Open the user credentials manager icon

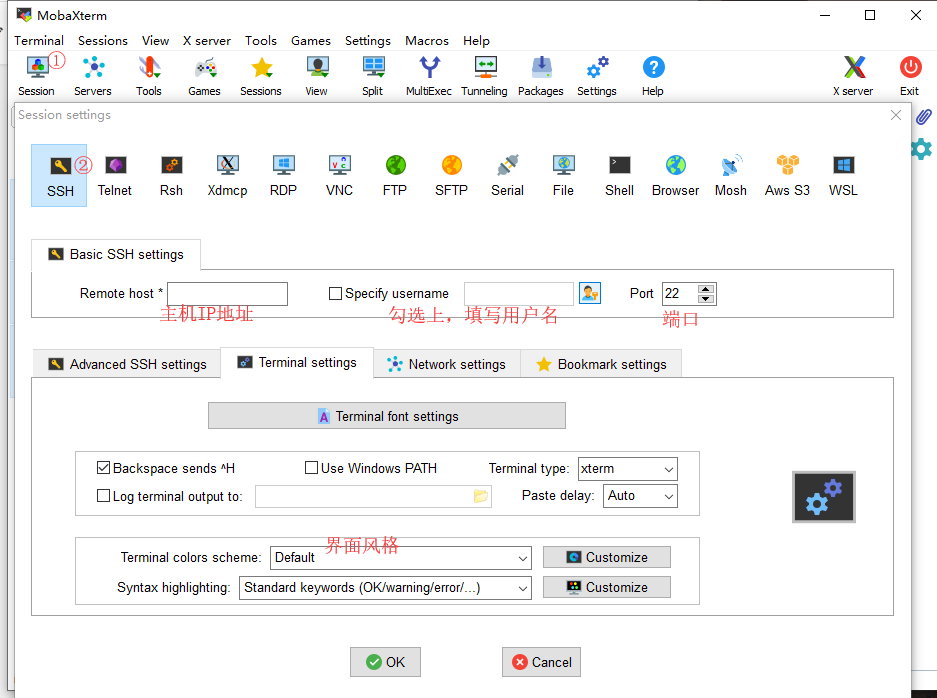pos(590,293)
